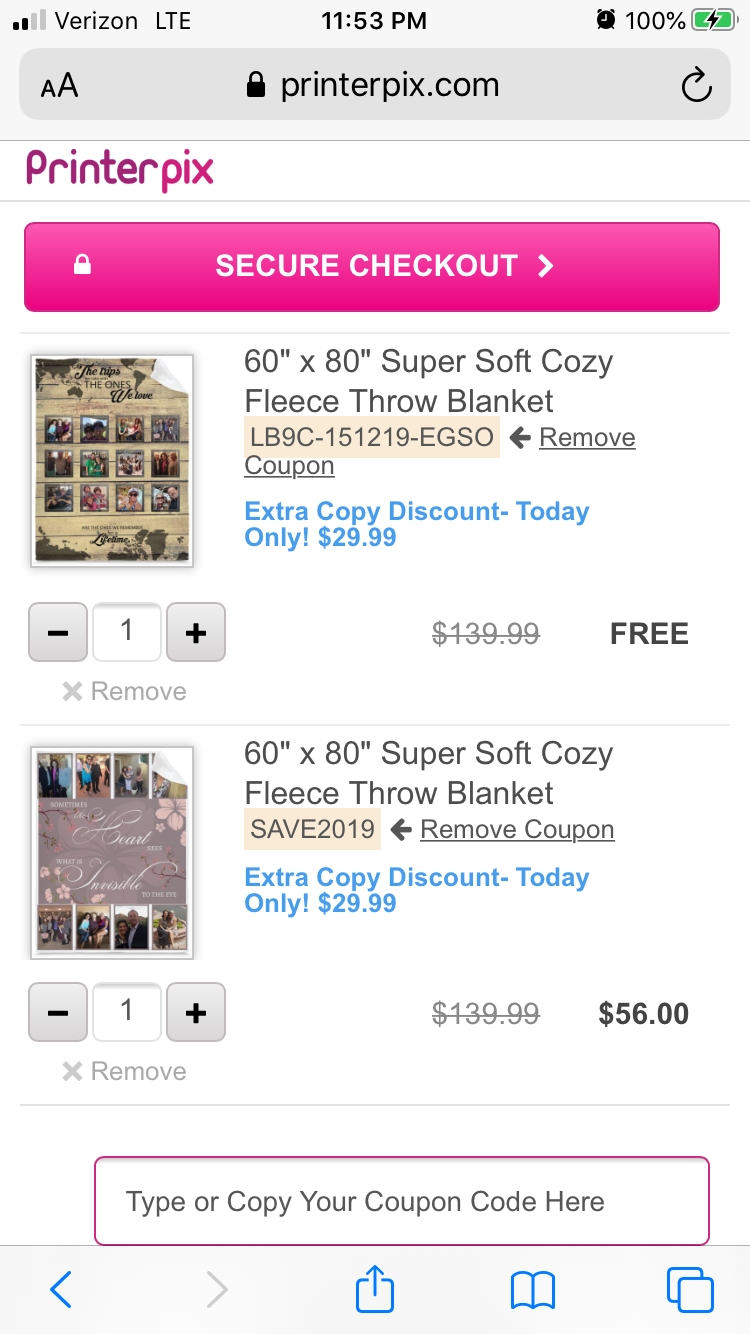750x1334 pixels.
Task: Tap the padlock icon in the address bar
Action: 256,85
